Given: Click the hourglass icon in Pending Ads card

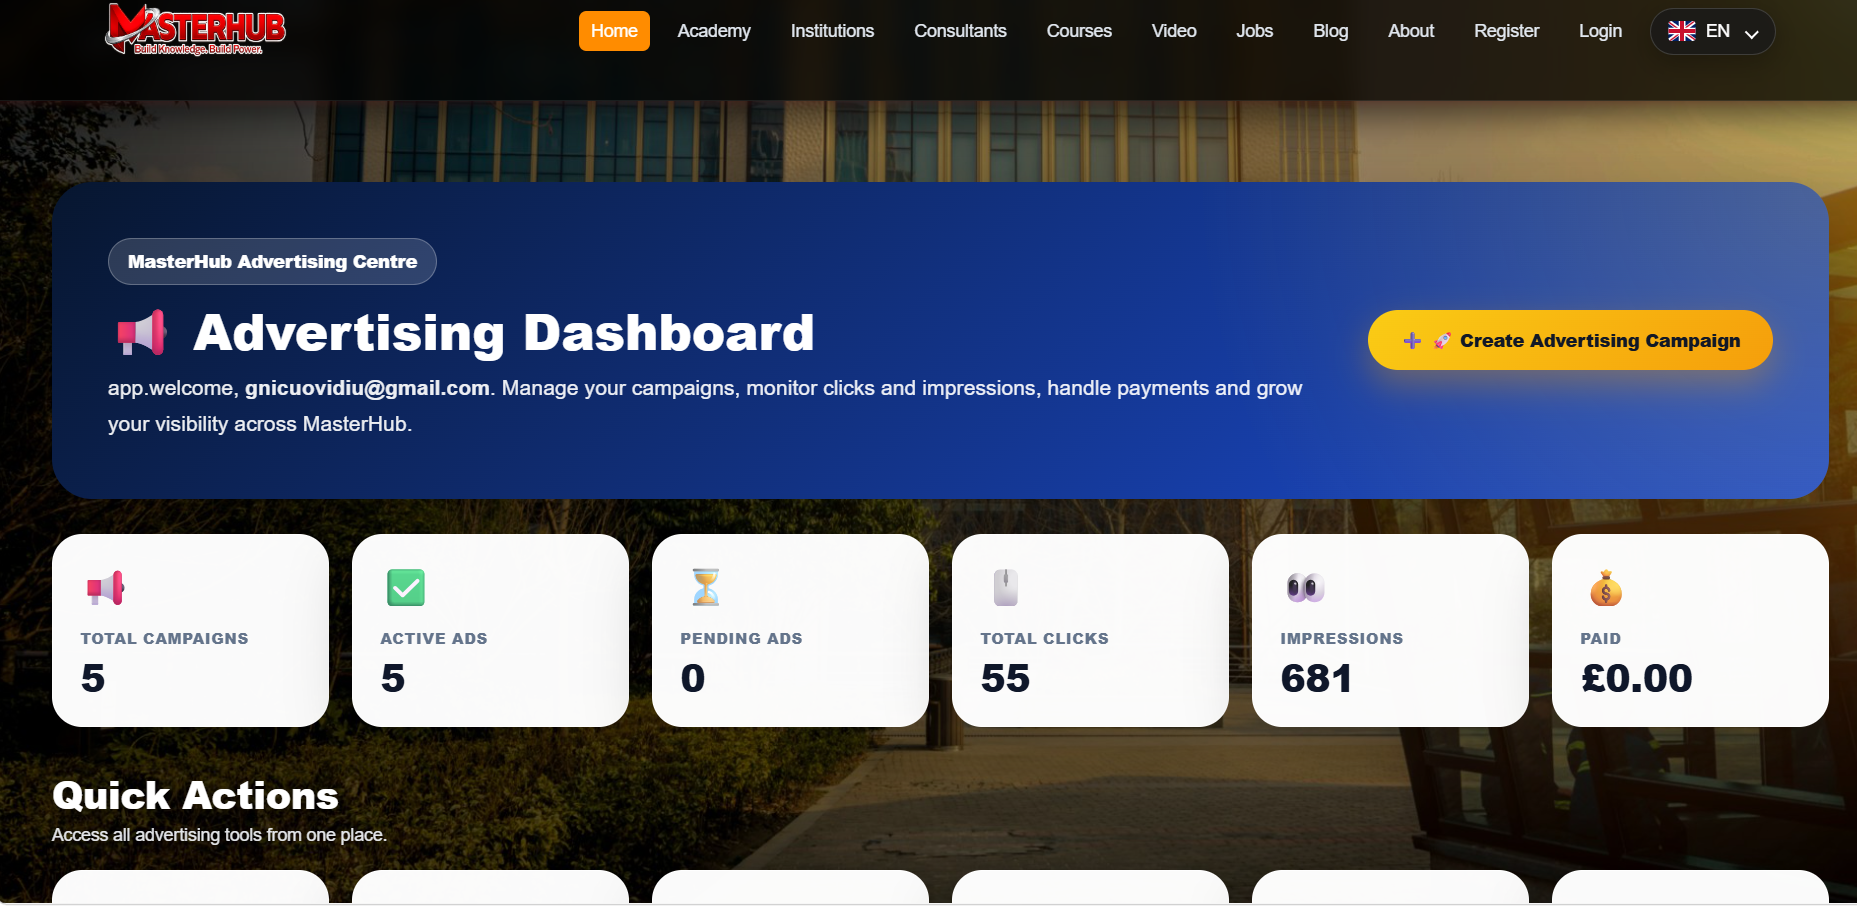Looking at the screenshot, I should (x=706, y=588).
